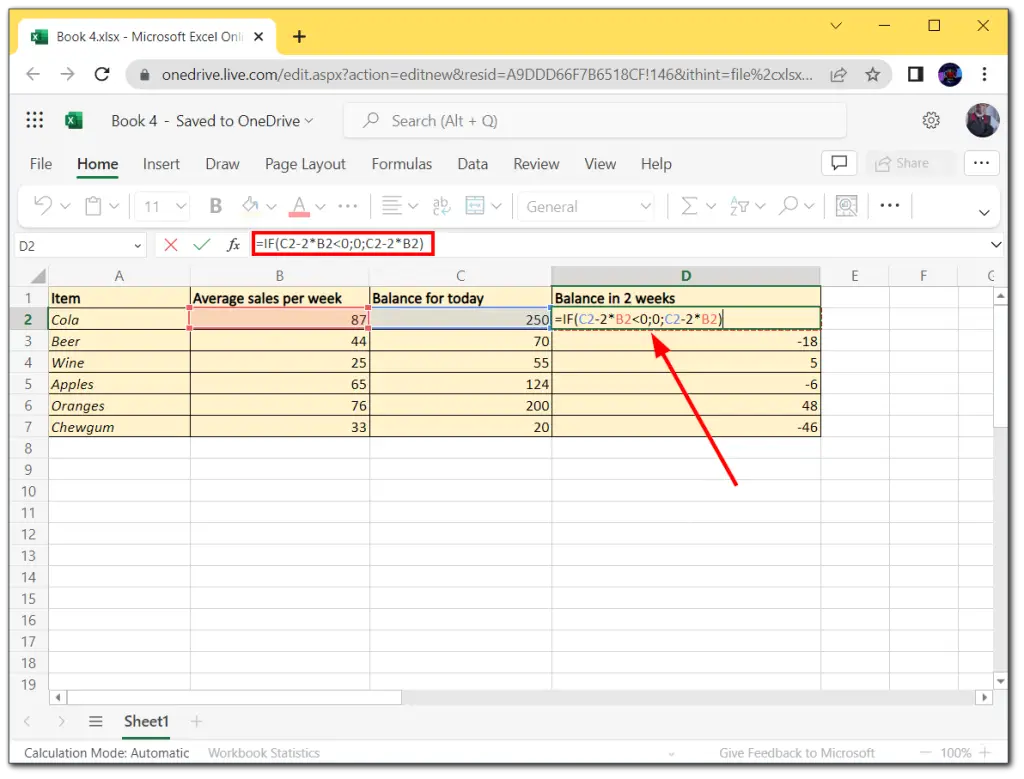Viewport: 1024px width, 779px height.
Task: Apply the red font color icon
Action: [299, 206]
